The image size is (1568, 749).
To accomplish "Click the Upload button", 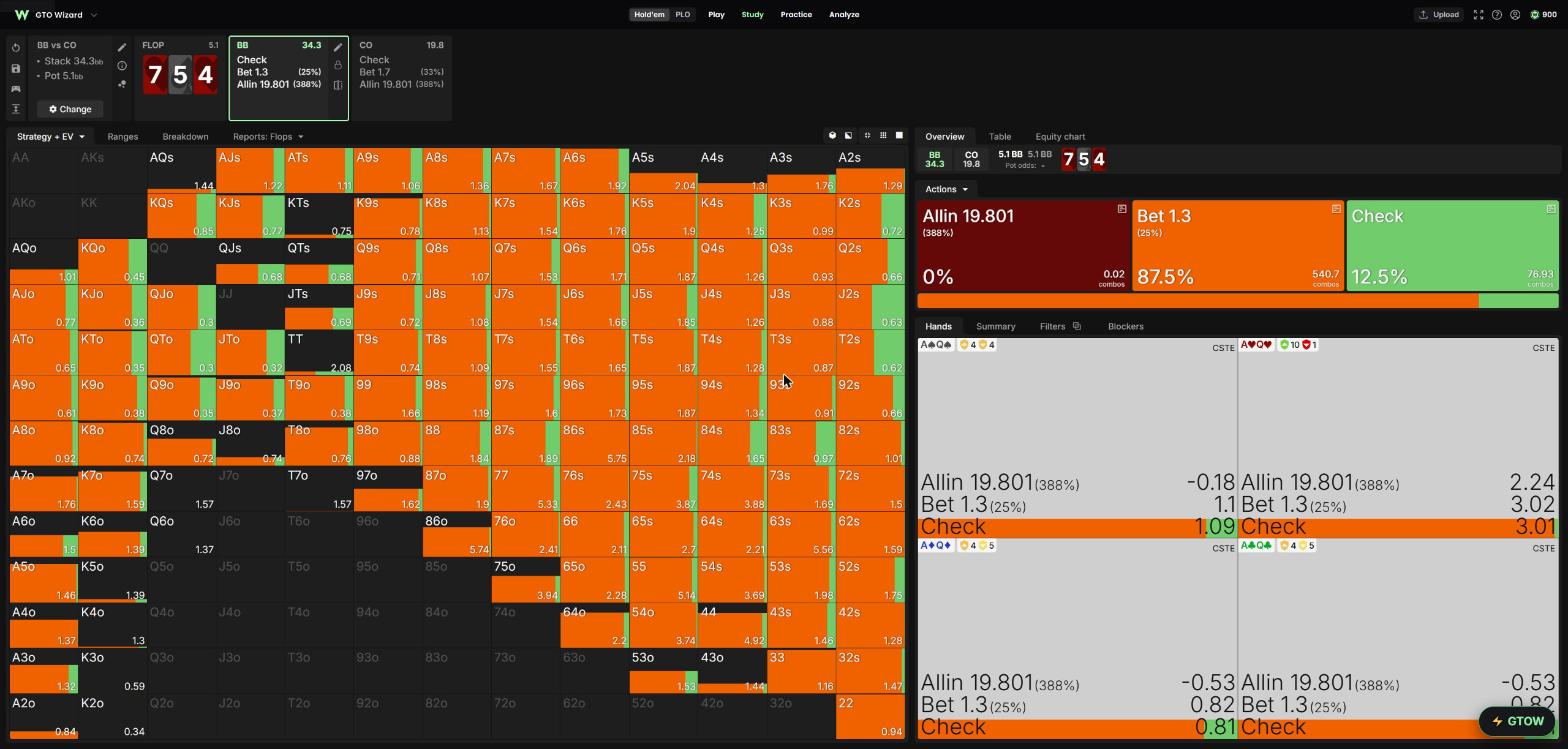I will tap(1438, 15).
